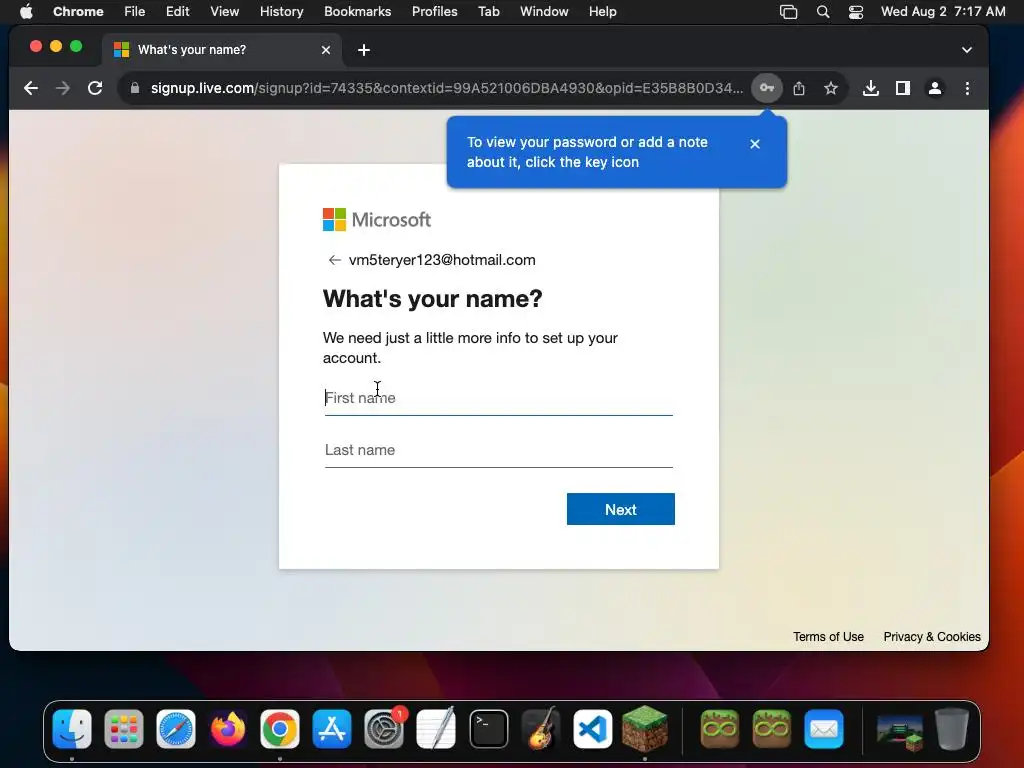Open Control Center in menu bar

coord(856,12)
